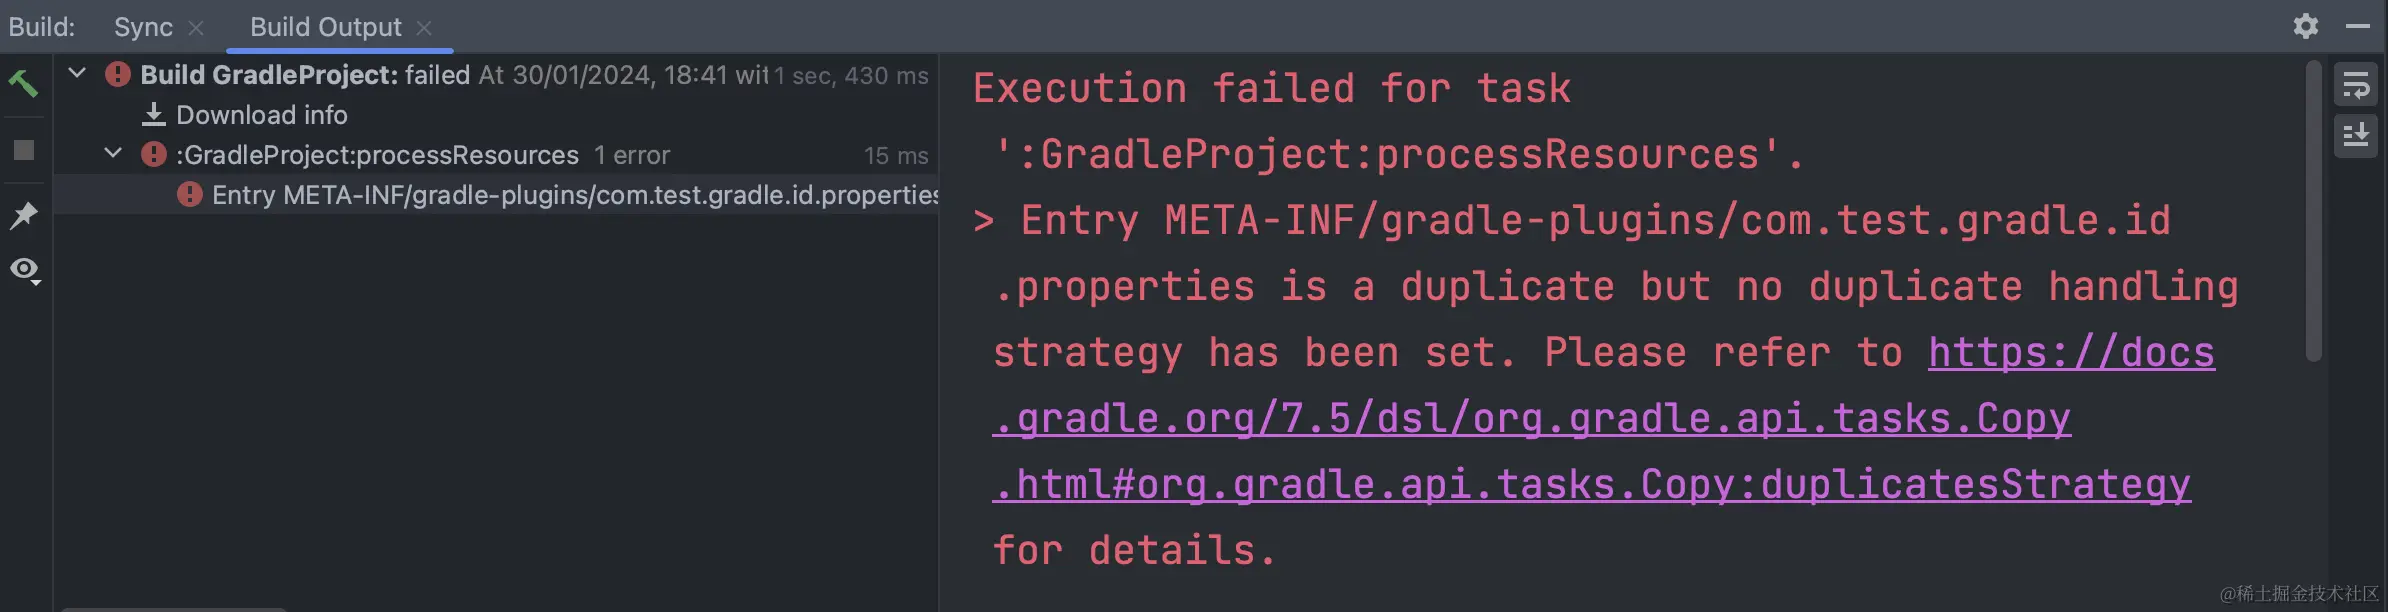Viewport: 2388px width, 612px height.
Task: Click the Download info entry
Action: [262, 115]
